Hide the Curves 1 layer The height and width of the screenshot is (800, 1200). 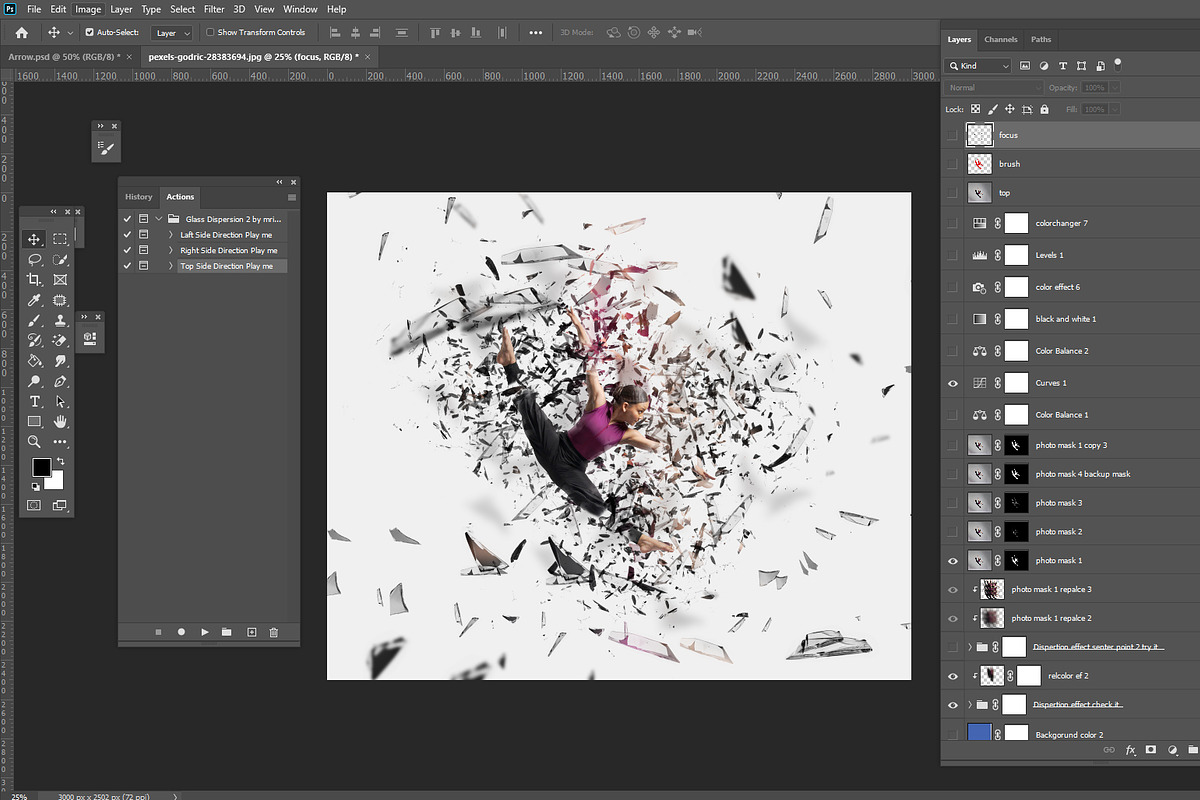point(952,383)
